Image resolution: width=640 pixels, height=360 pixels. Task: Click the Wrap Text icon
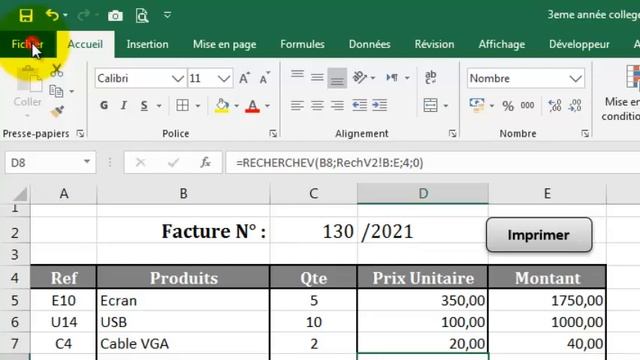coord(431,77)
